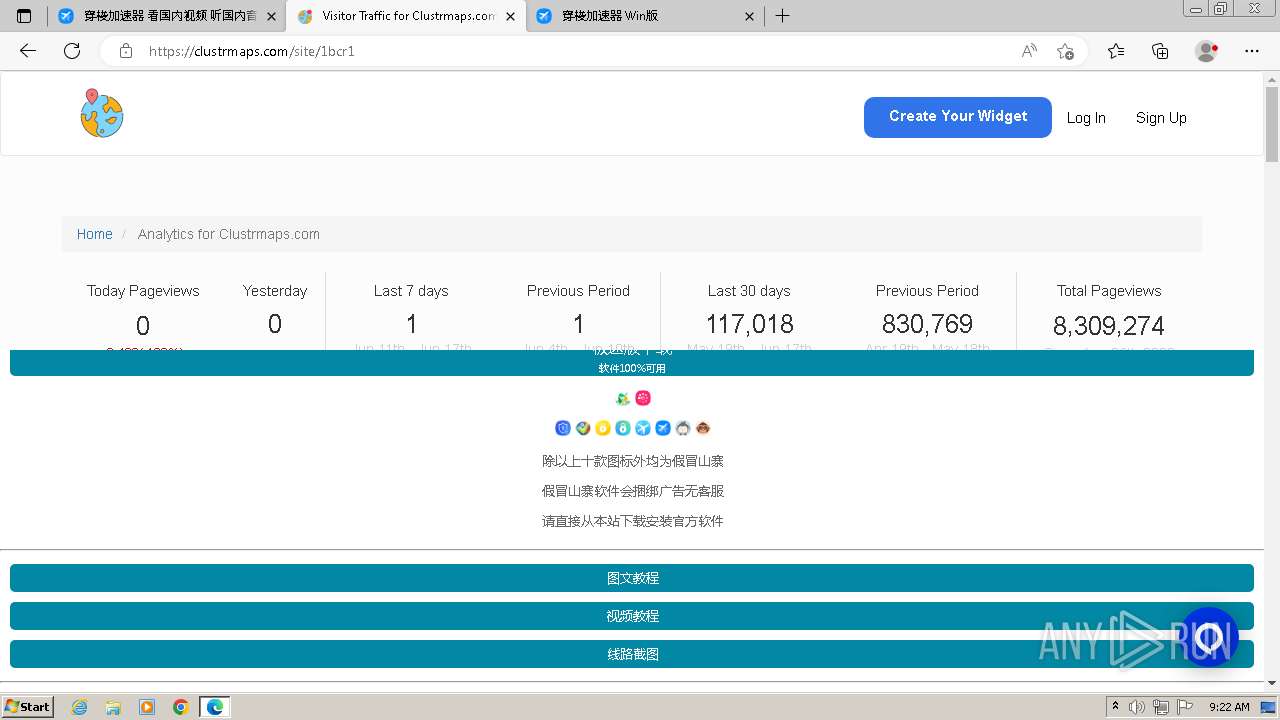Launch Windows Media Player from taskbar

pos(147,707)
